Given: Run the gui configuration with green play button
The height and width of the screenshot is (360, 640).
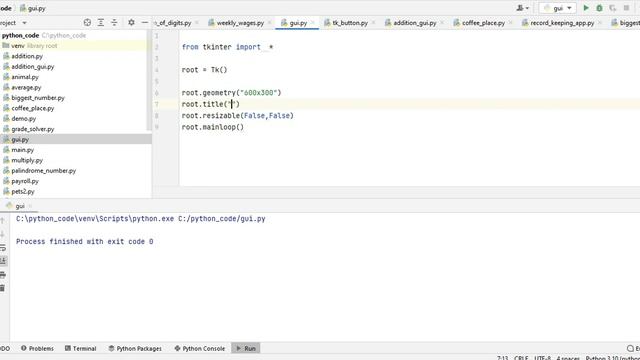Looking at the screenshot, I should 586,8.
